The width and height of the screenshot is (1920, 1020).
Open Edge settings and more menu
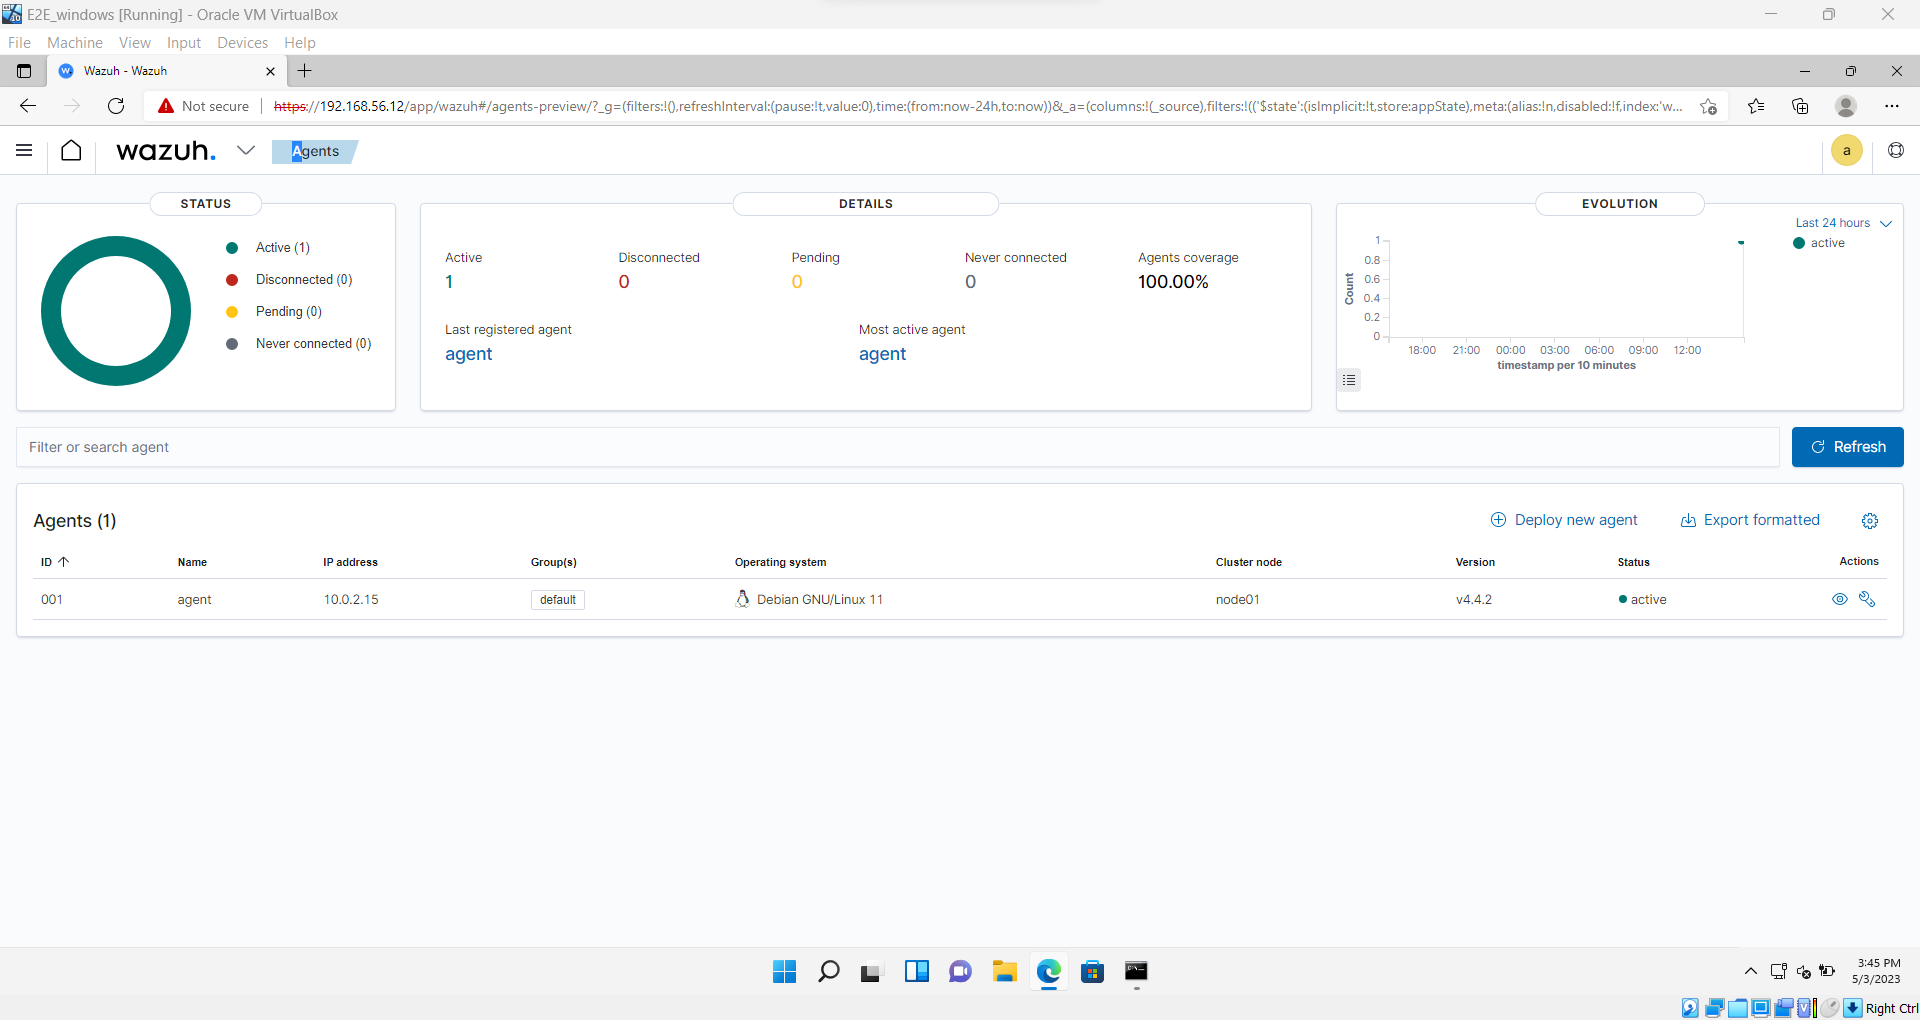coord(1891,106)
